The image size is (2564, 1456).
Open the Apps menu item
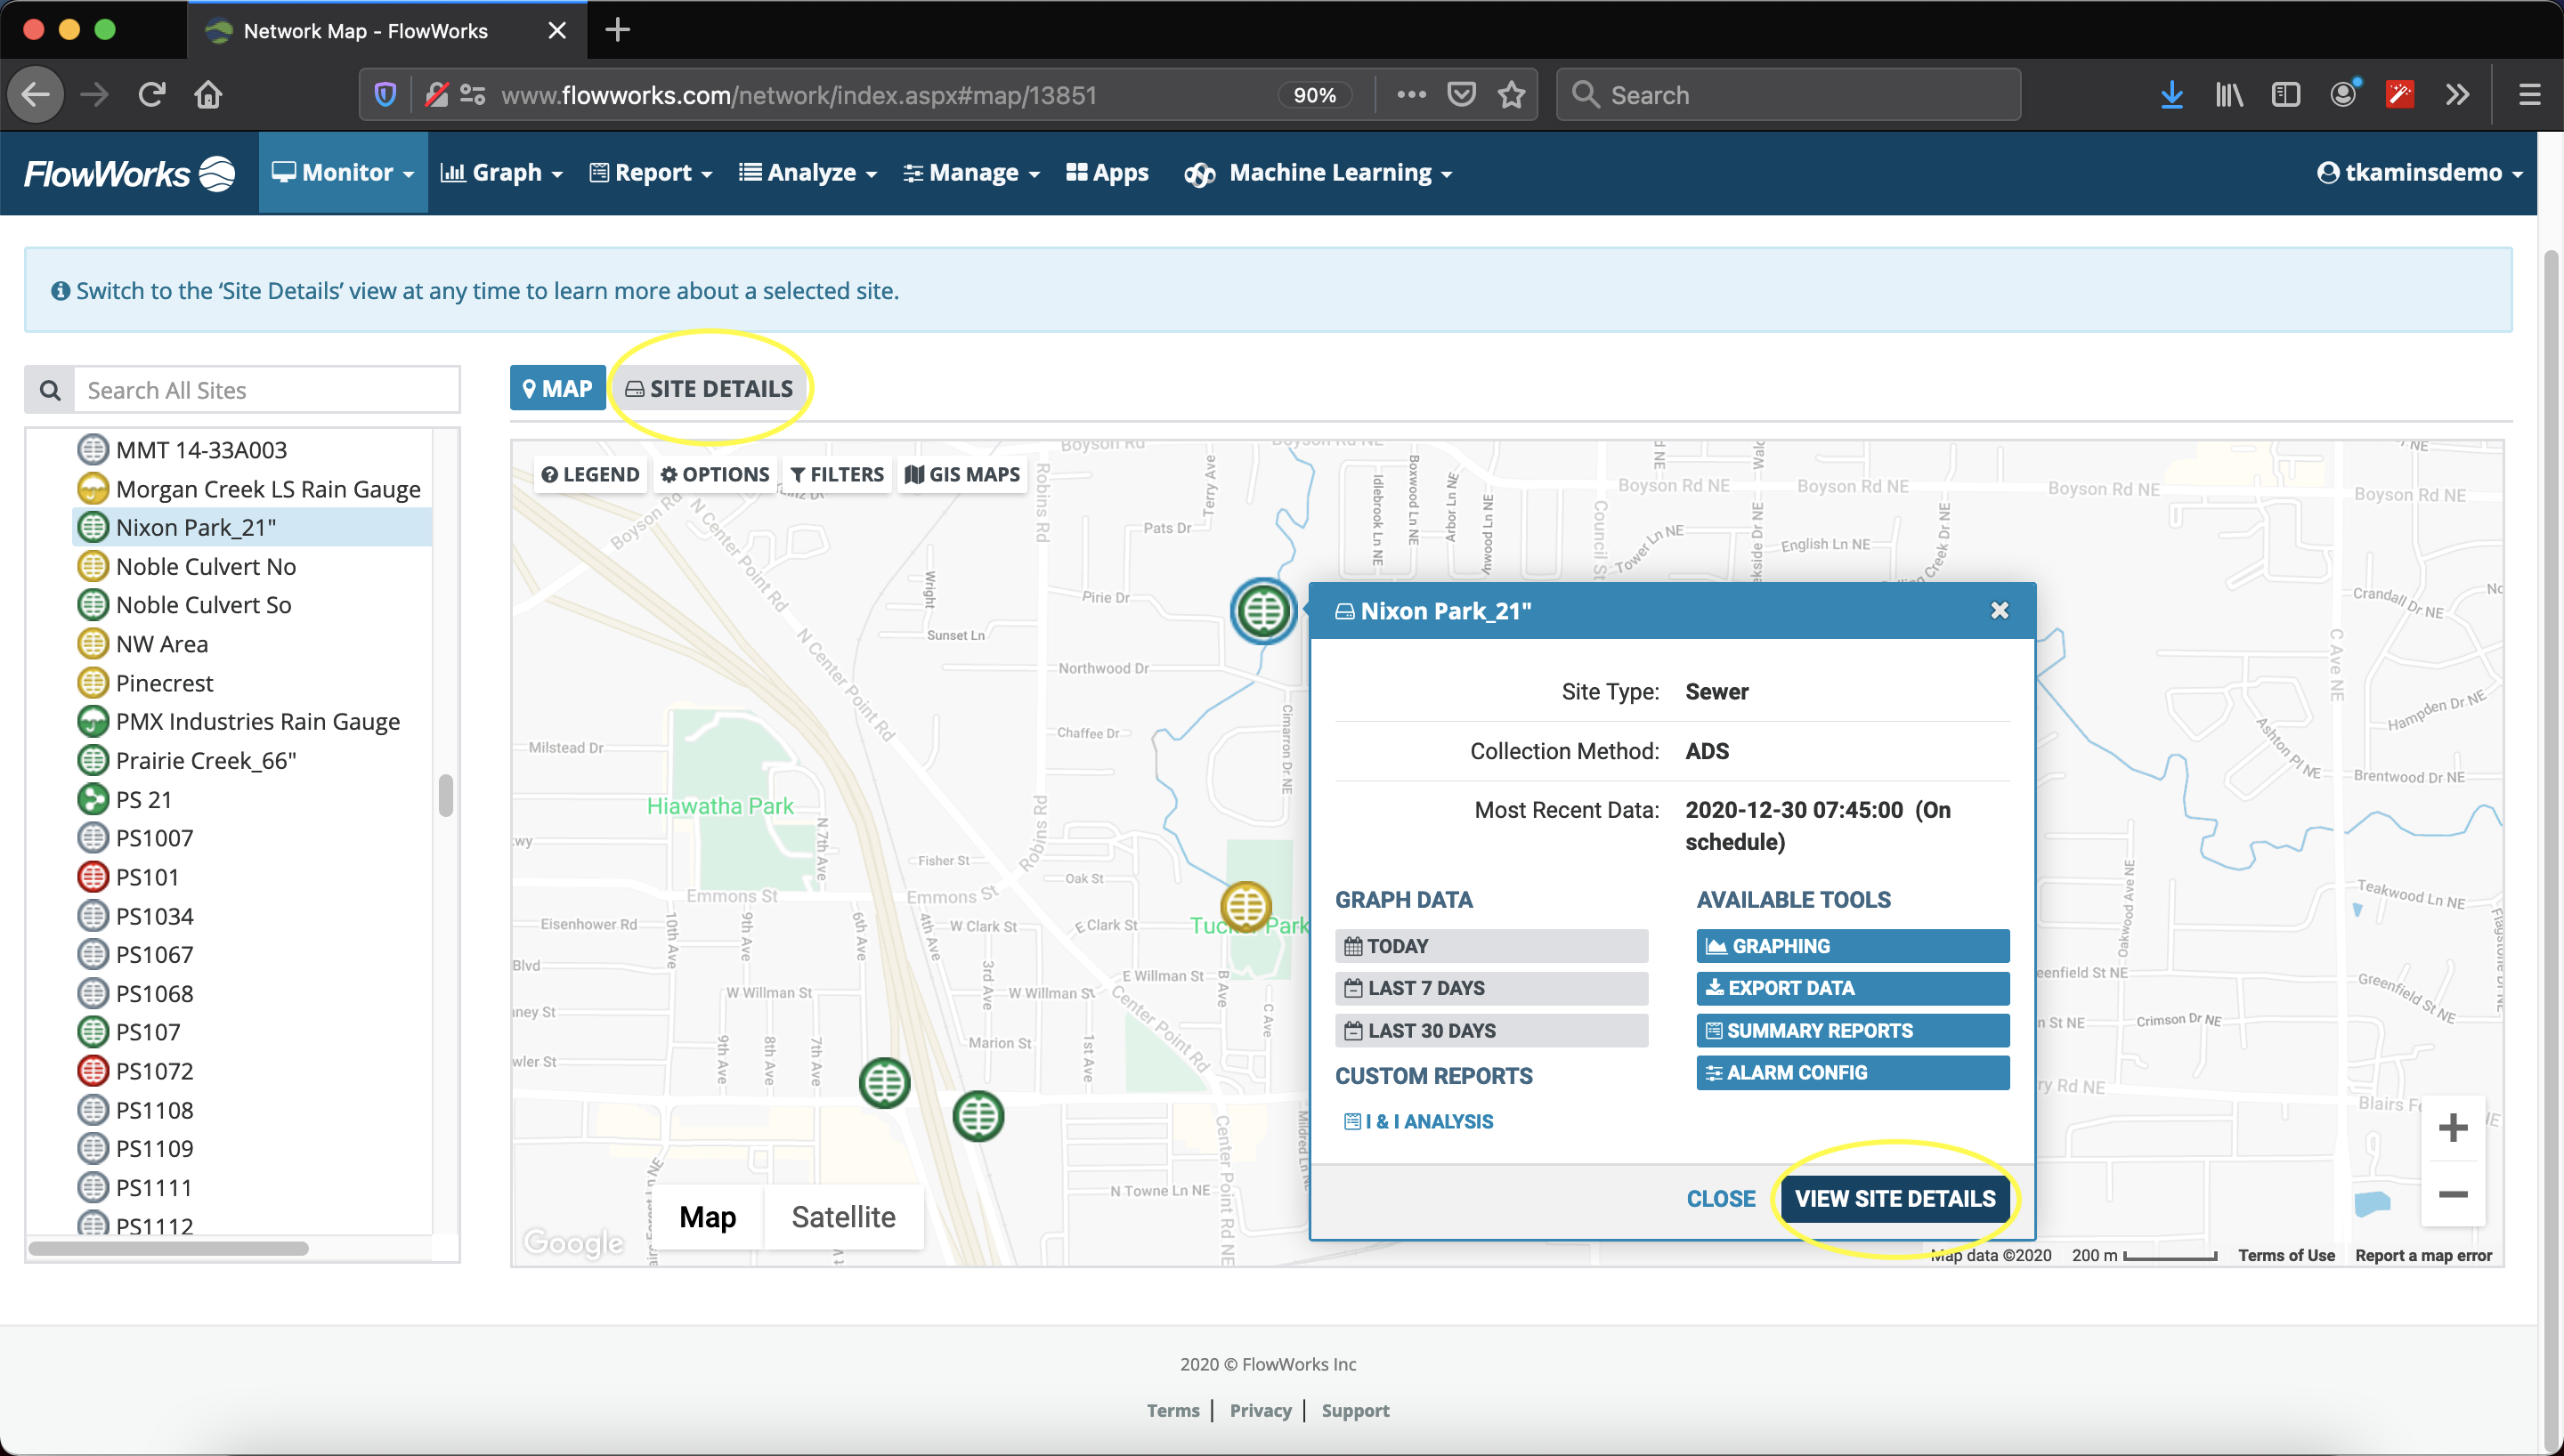pyautogui.click(x=1107, y=173)
